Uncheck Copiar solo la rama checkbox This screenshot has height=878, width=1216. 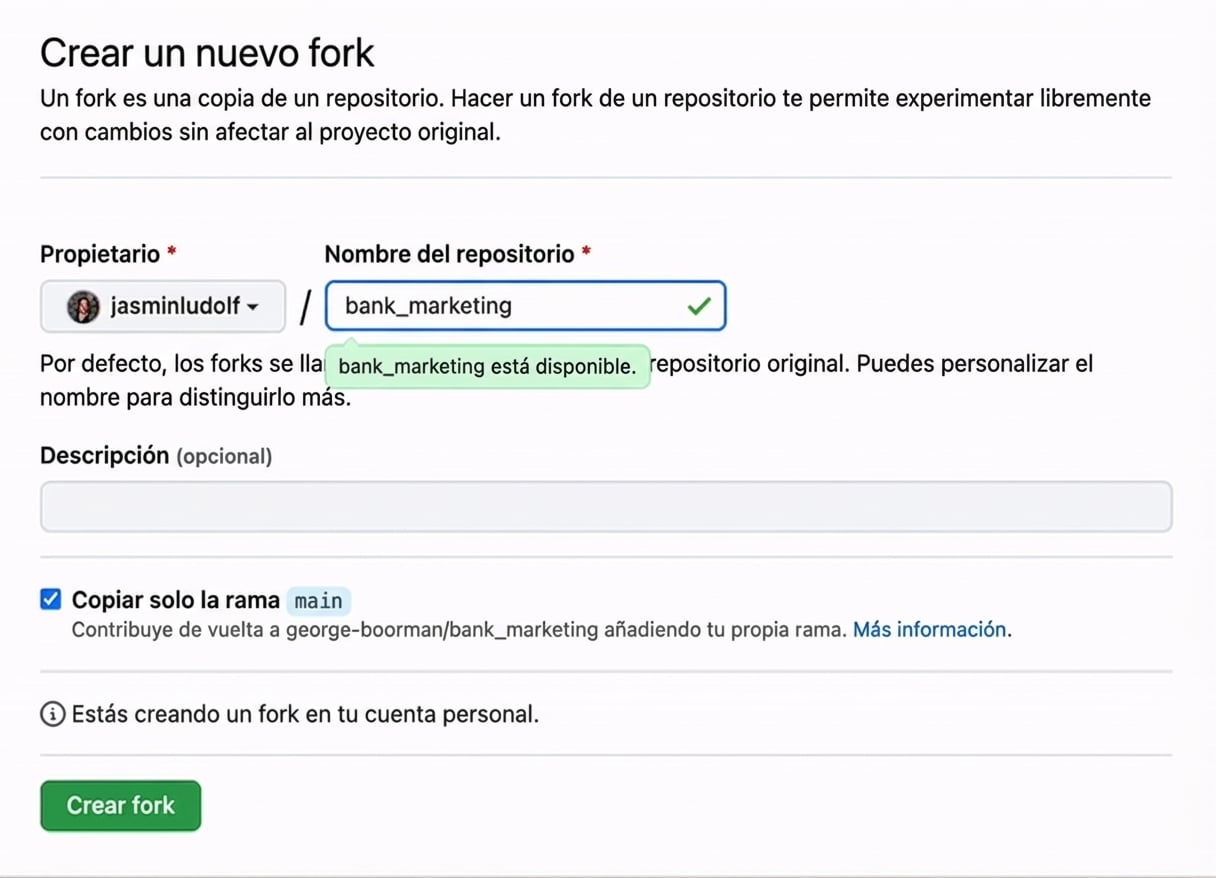(x=50, y=600)
